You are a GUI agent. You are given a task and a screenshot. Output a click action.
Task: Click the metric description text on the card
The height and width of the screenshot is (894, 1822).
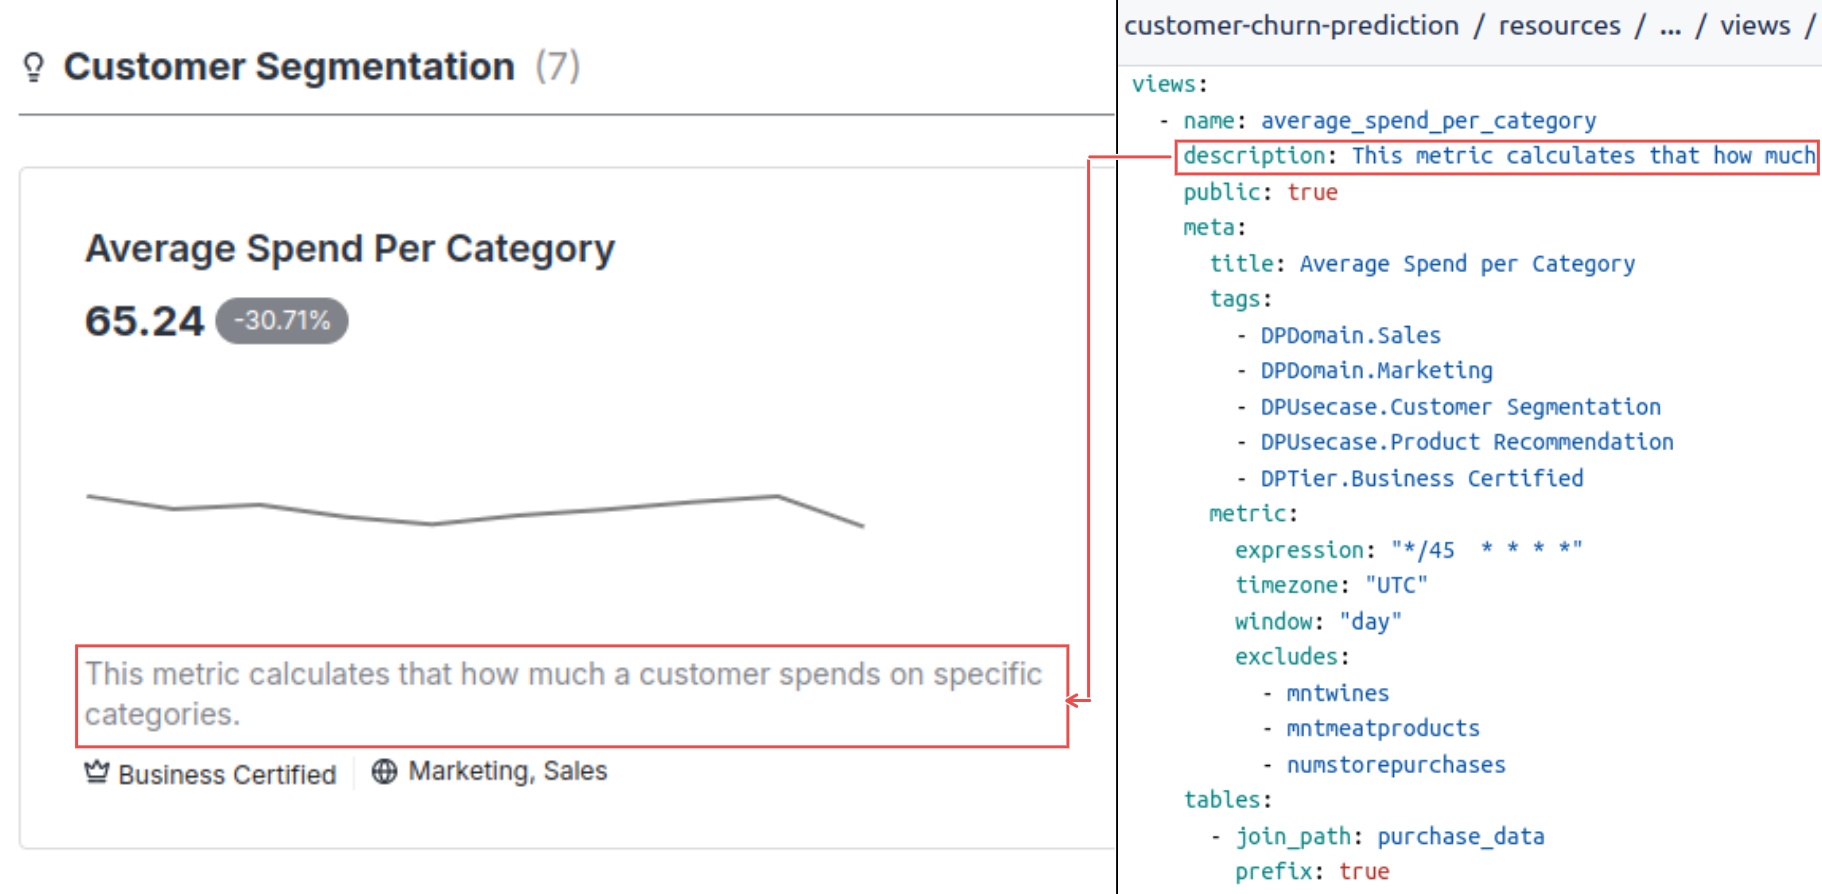(x=563, y=694)
